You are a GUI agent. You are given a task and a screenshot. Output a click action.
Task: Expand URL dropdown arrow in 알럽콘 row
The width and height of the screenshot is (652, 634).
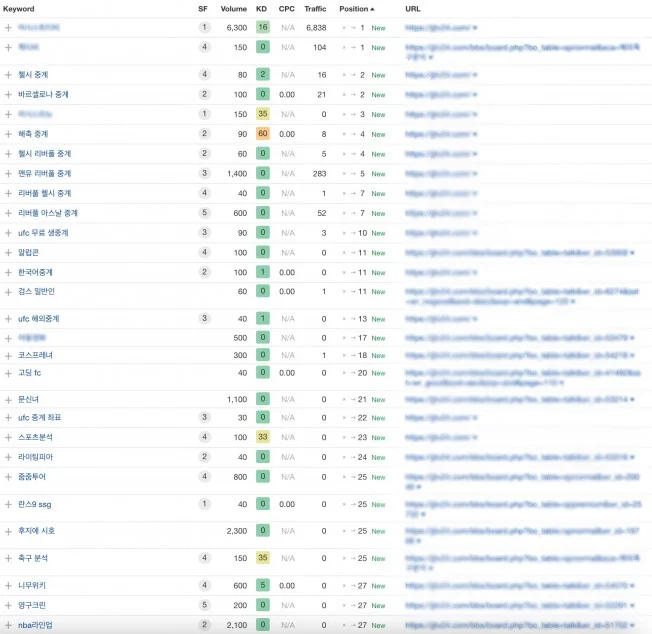coord(632,253)
